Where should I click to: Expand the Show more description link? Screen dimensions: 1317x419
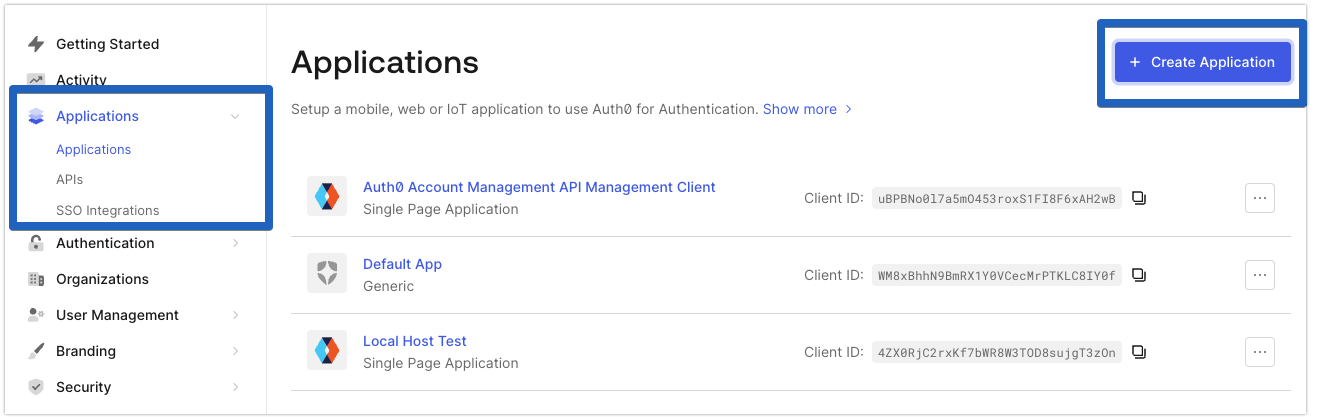click(807, 109)
